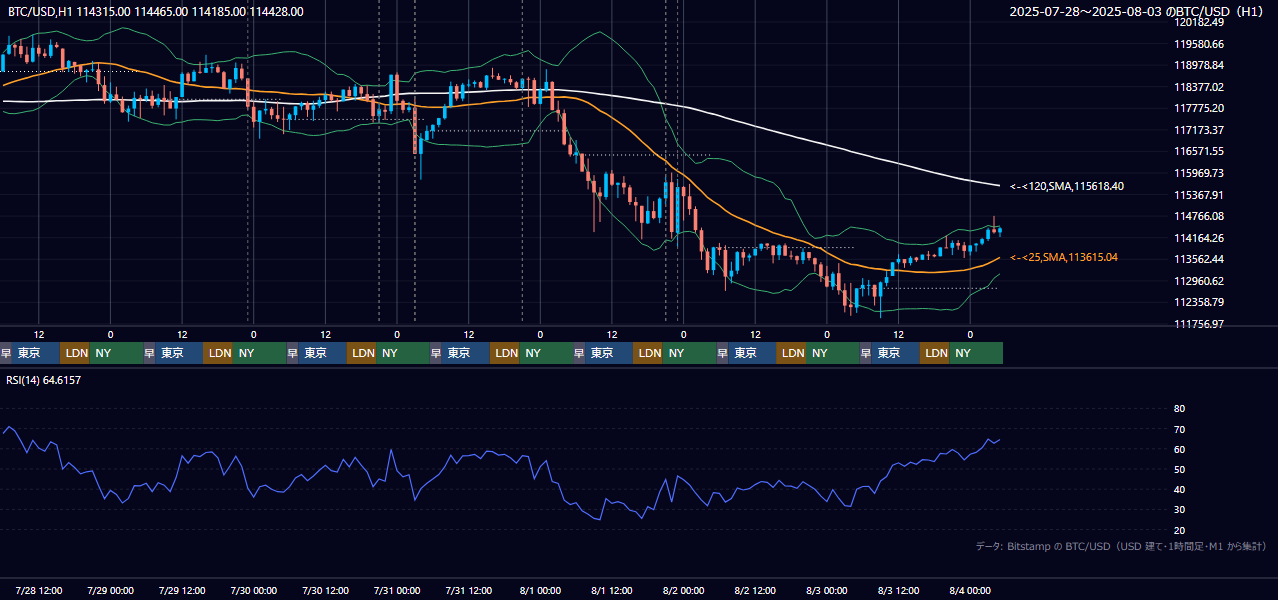Select the 114766.08 price axis value
Screen dimensions: 1278x600
point(1199,216)
